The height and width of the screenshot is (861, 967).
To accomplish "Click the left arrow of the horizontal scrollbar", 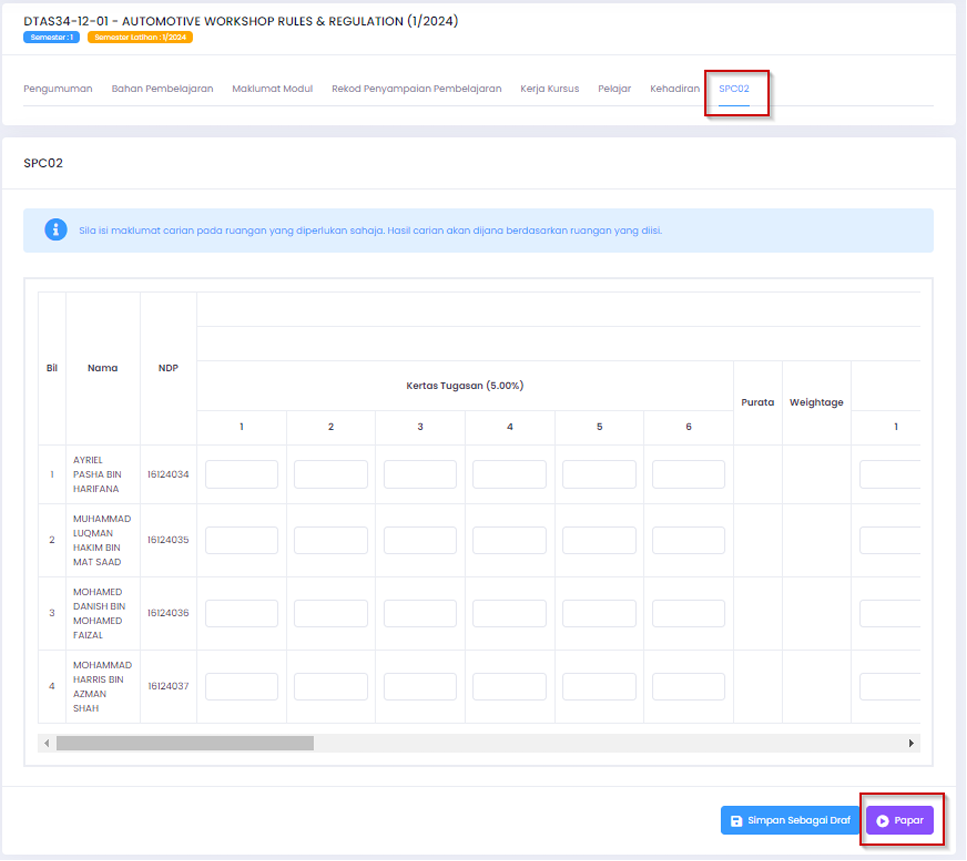I will (46, 743).
